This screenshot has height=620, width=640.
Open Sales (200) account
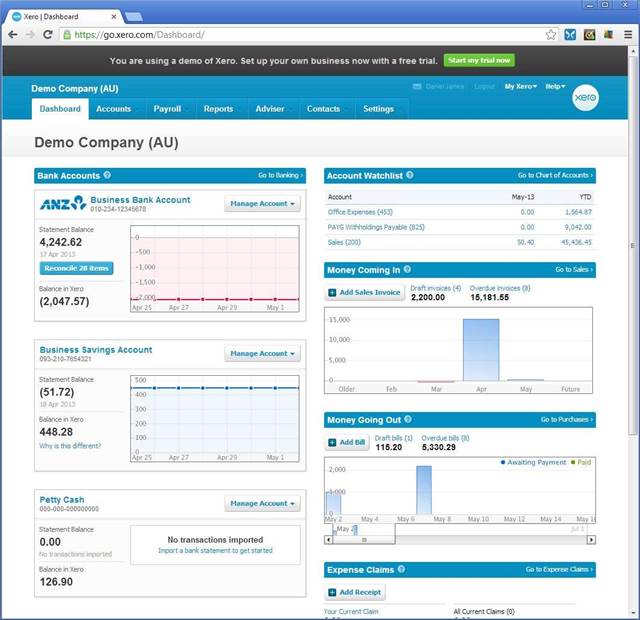click(x=344, y=242)
